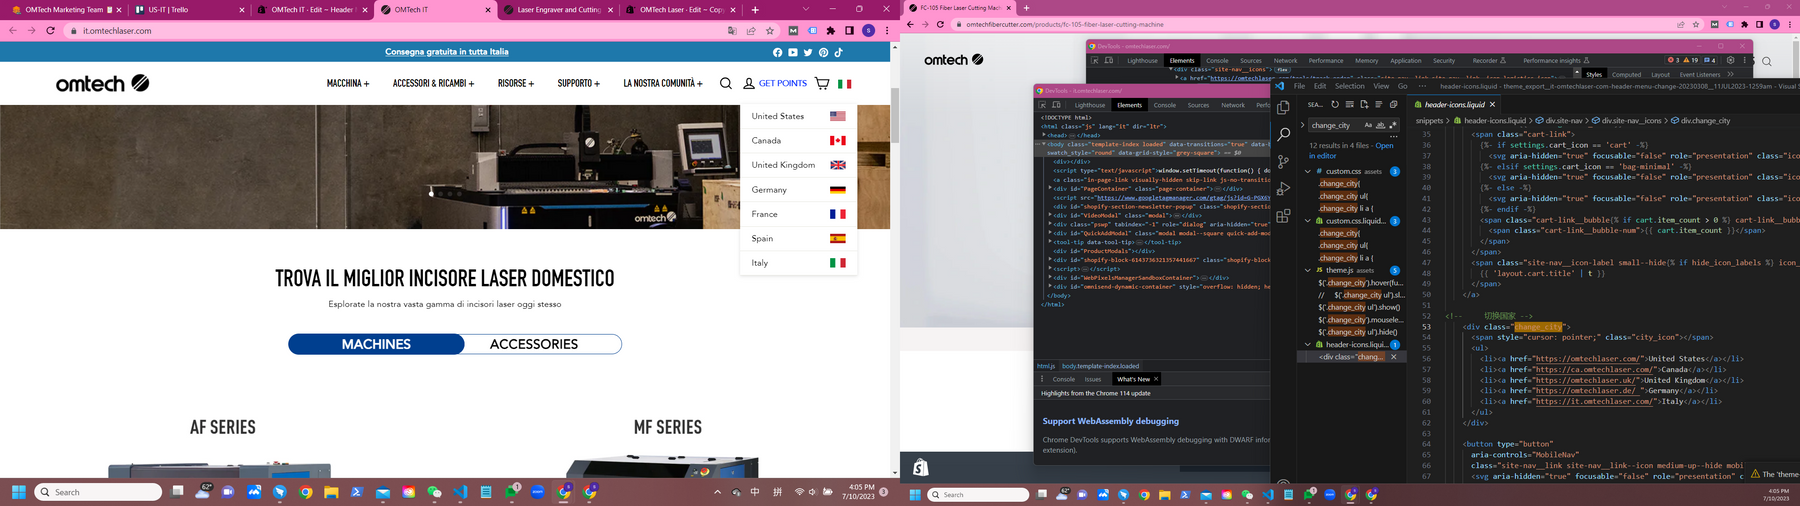The image size is (1800, 506).
Task: Click the Windows taskbar Search box on left screen
Action: 98,492
